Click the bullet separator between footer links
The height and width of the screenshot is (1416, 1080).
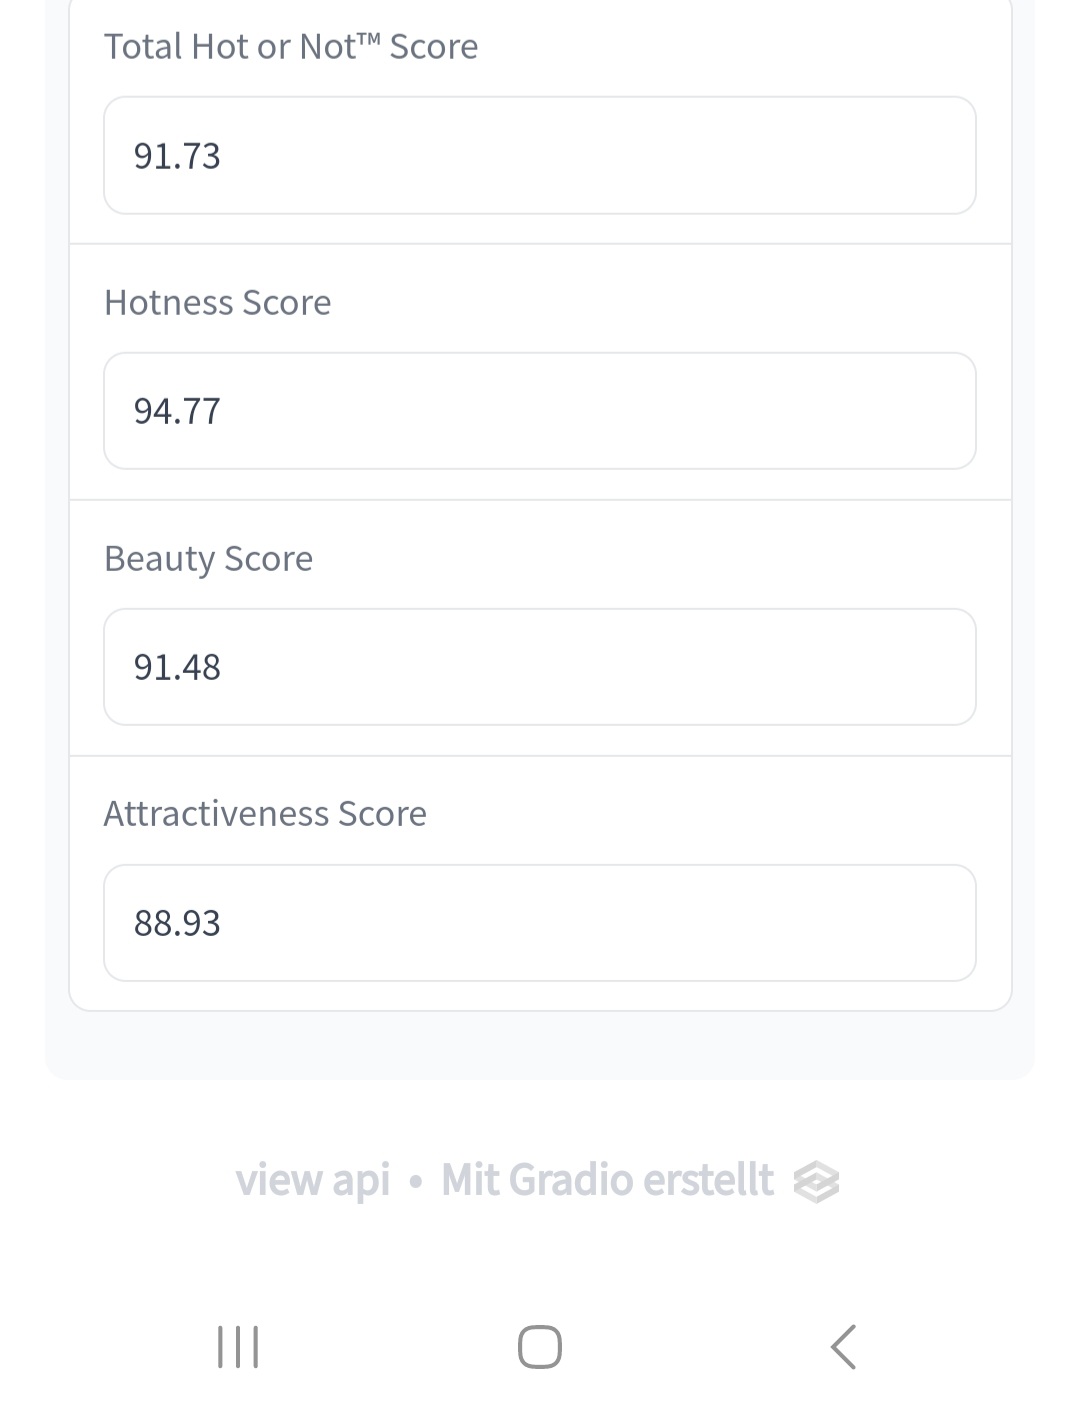[416, 1182]
